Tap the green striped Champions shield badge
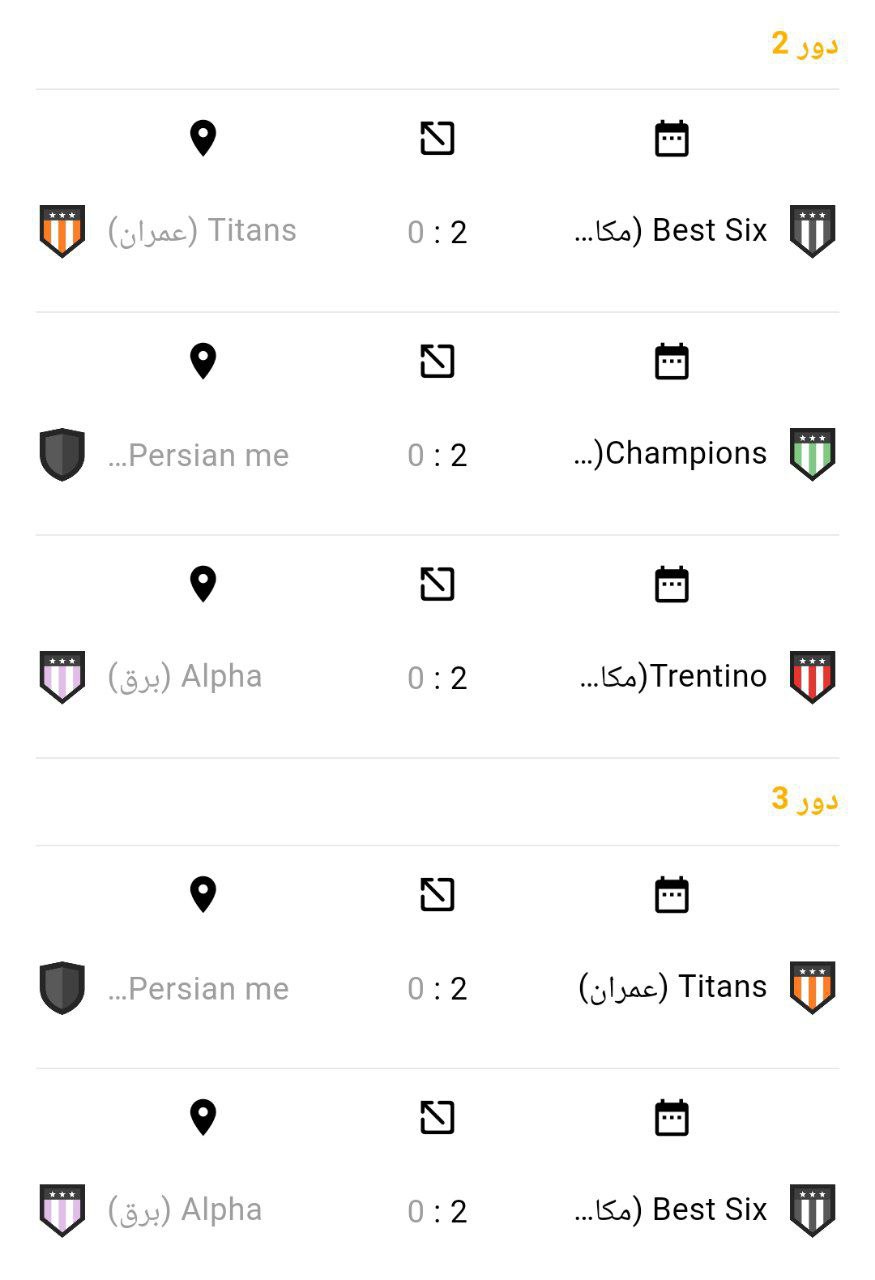The height and width of the screenshot is (1280, 875). point(813,454)
